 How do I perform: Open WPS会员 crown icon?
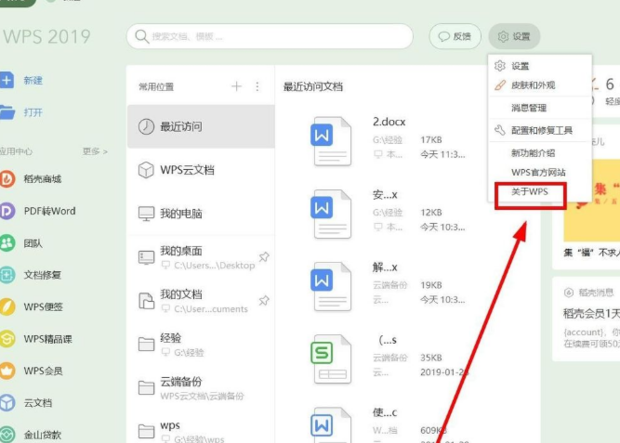click(x=7, y=371)
